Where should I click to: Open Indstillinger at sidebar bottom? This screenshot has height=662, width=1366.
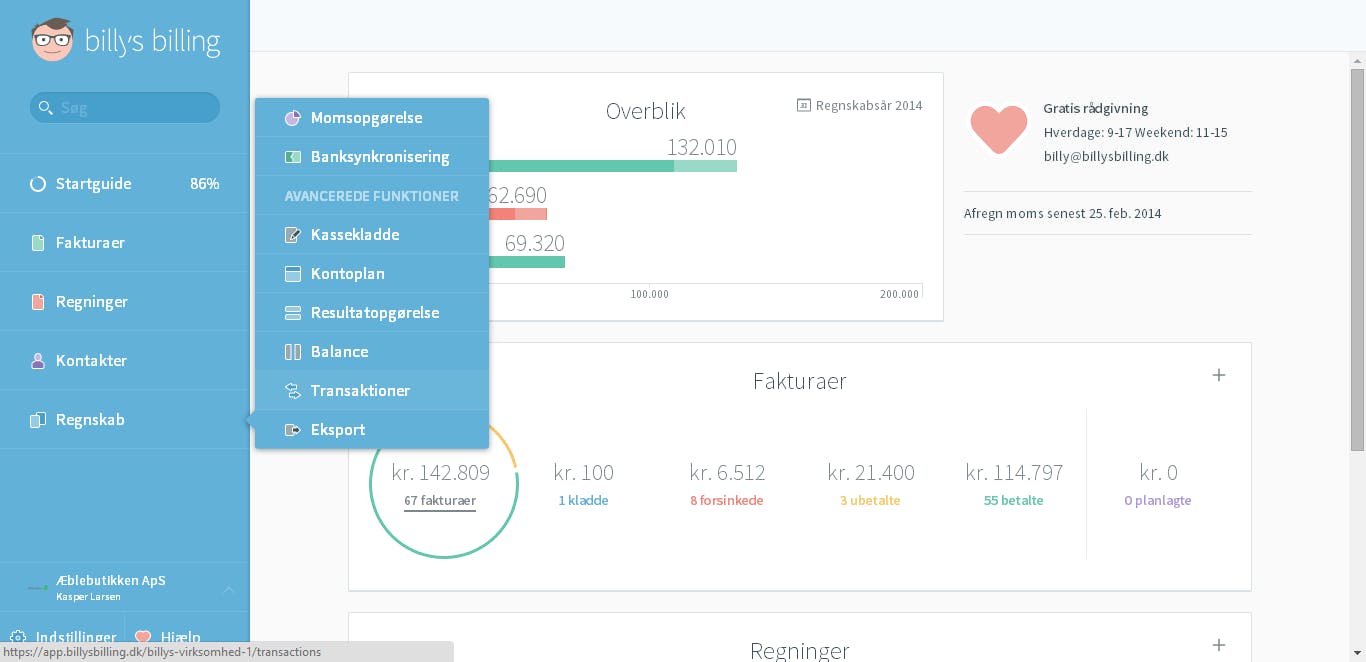coord(66,637)
